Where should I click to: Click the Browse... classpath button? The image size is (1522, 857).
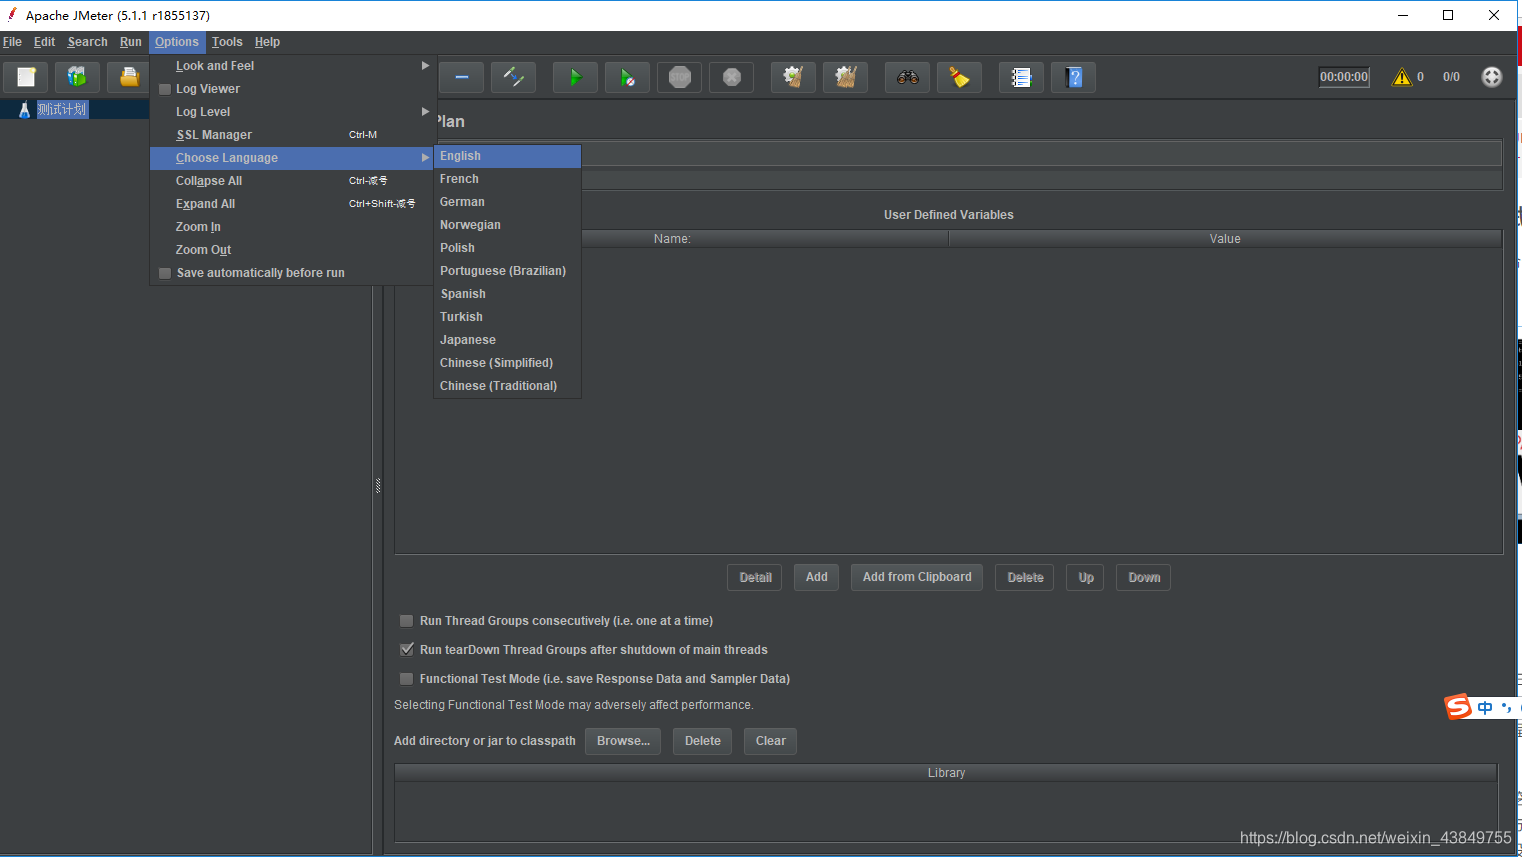(623, 741)
